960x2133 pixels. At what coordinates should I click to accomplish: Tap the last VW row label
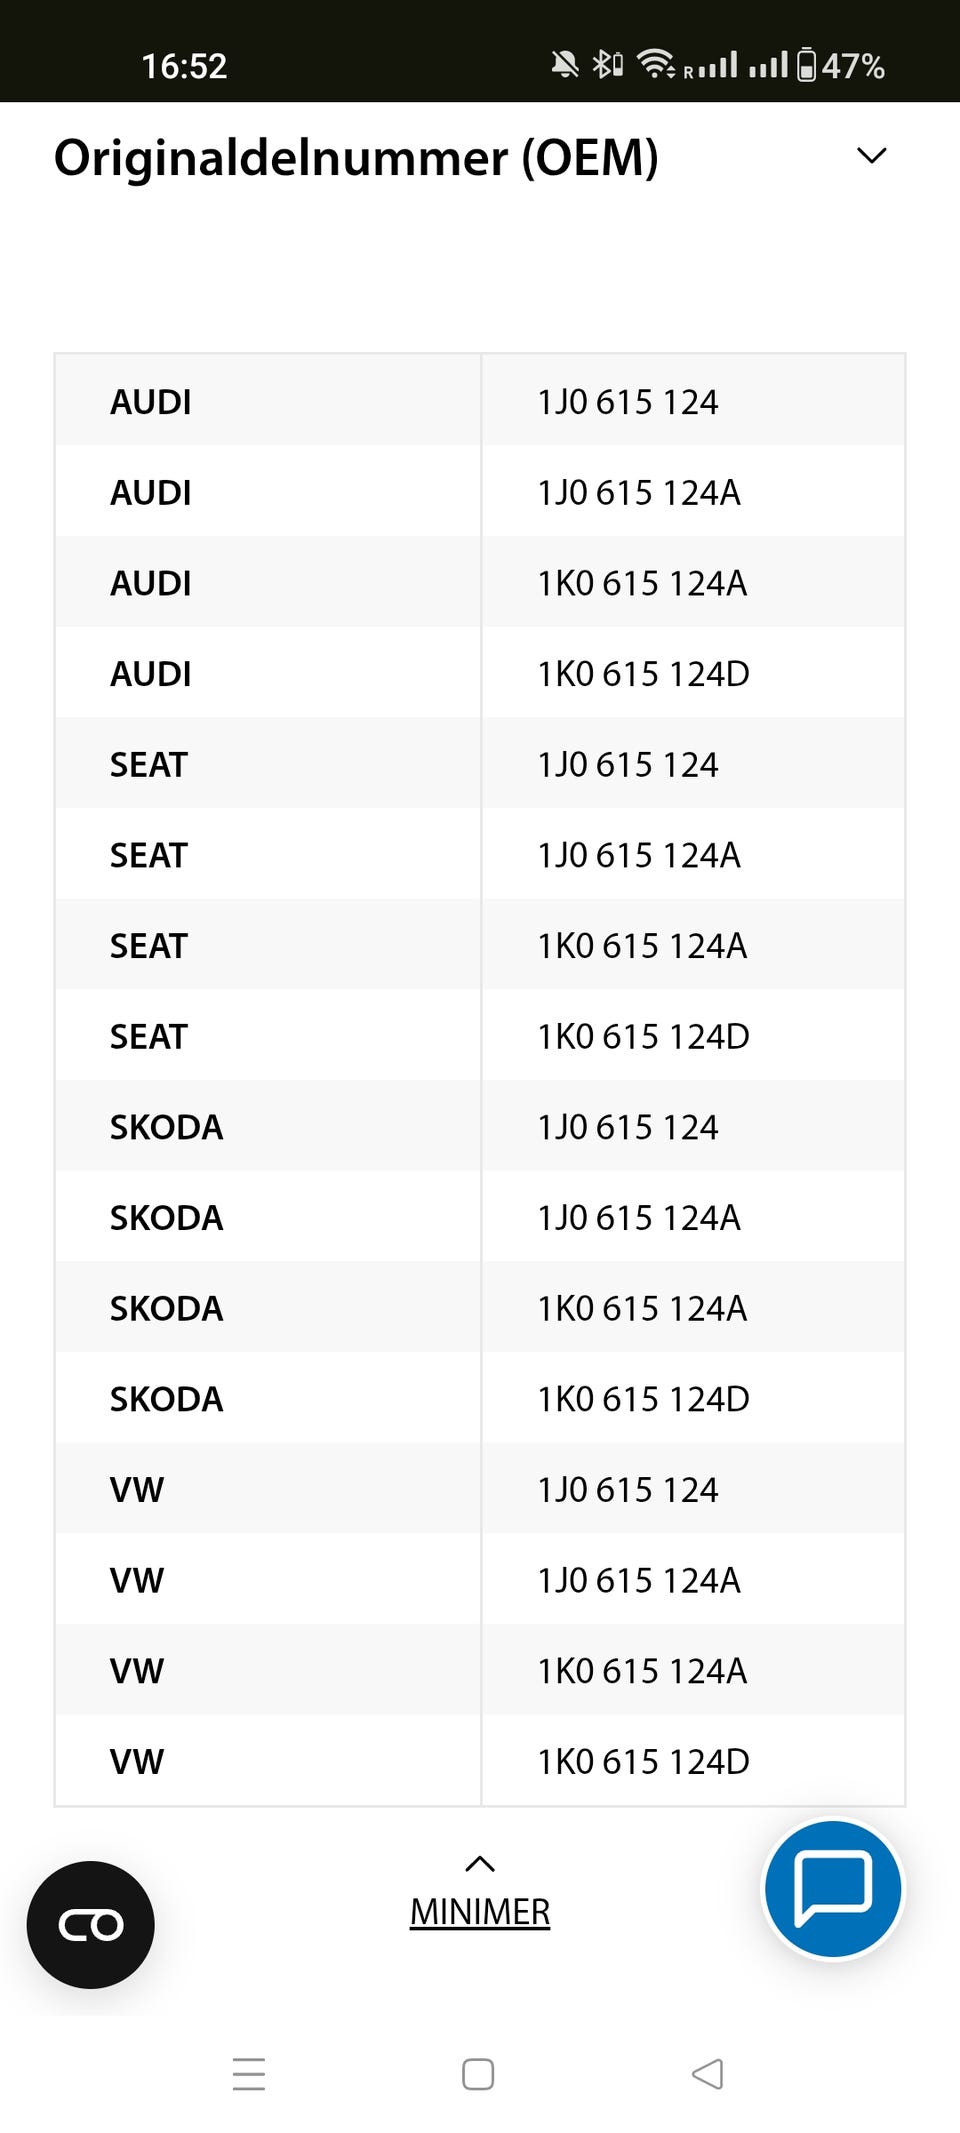click(x=137, y=1762)
